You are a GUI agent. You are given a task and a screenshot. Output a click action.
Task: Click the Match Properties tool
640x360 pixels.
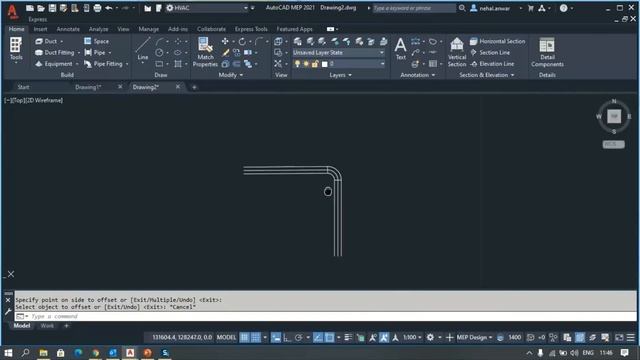205,51
